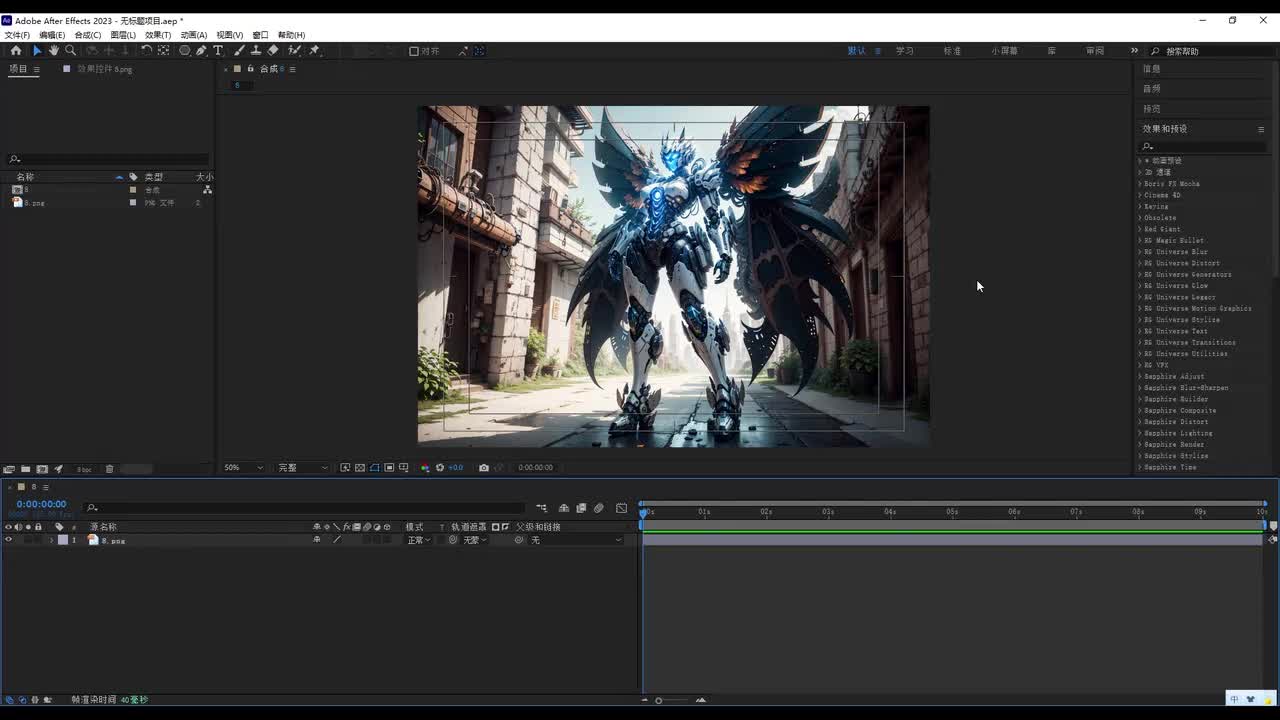Click the exposure value +0.0

(456, 467)
